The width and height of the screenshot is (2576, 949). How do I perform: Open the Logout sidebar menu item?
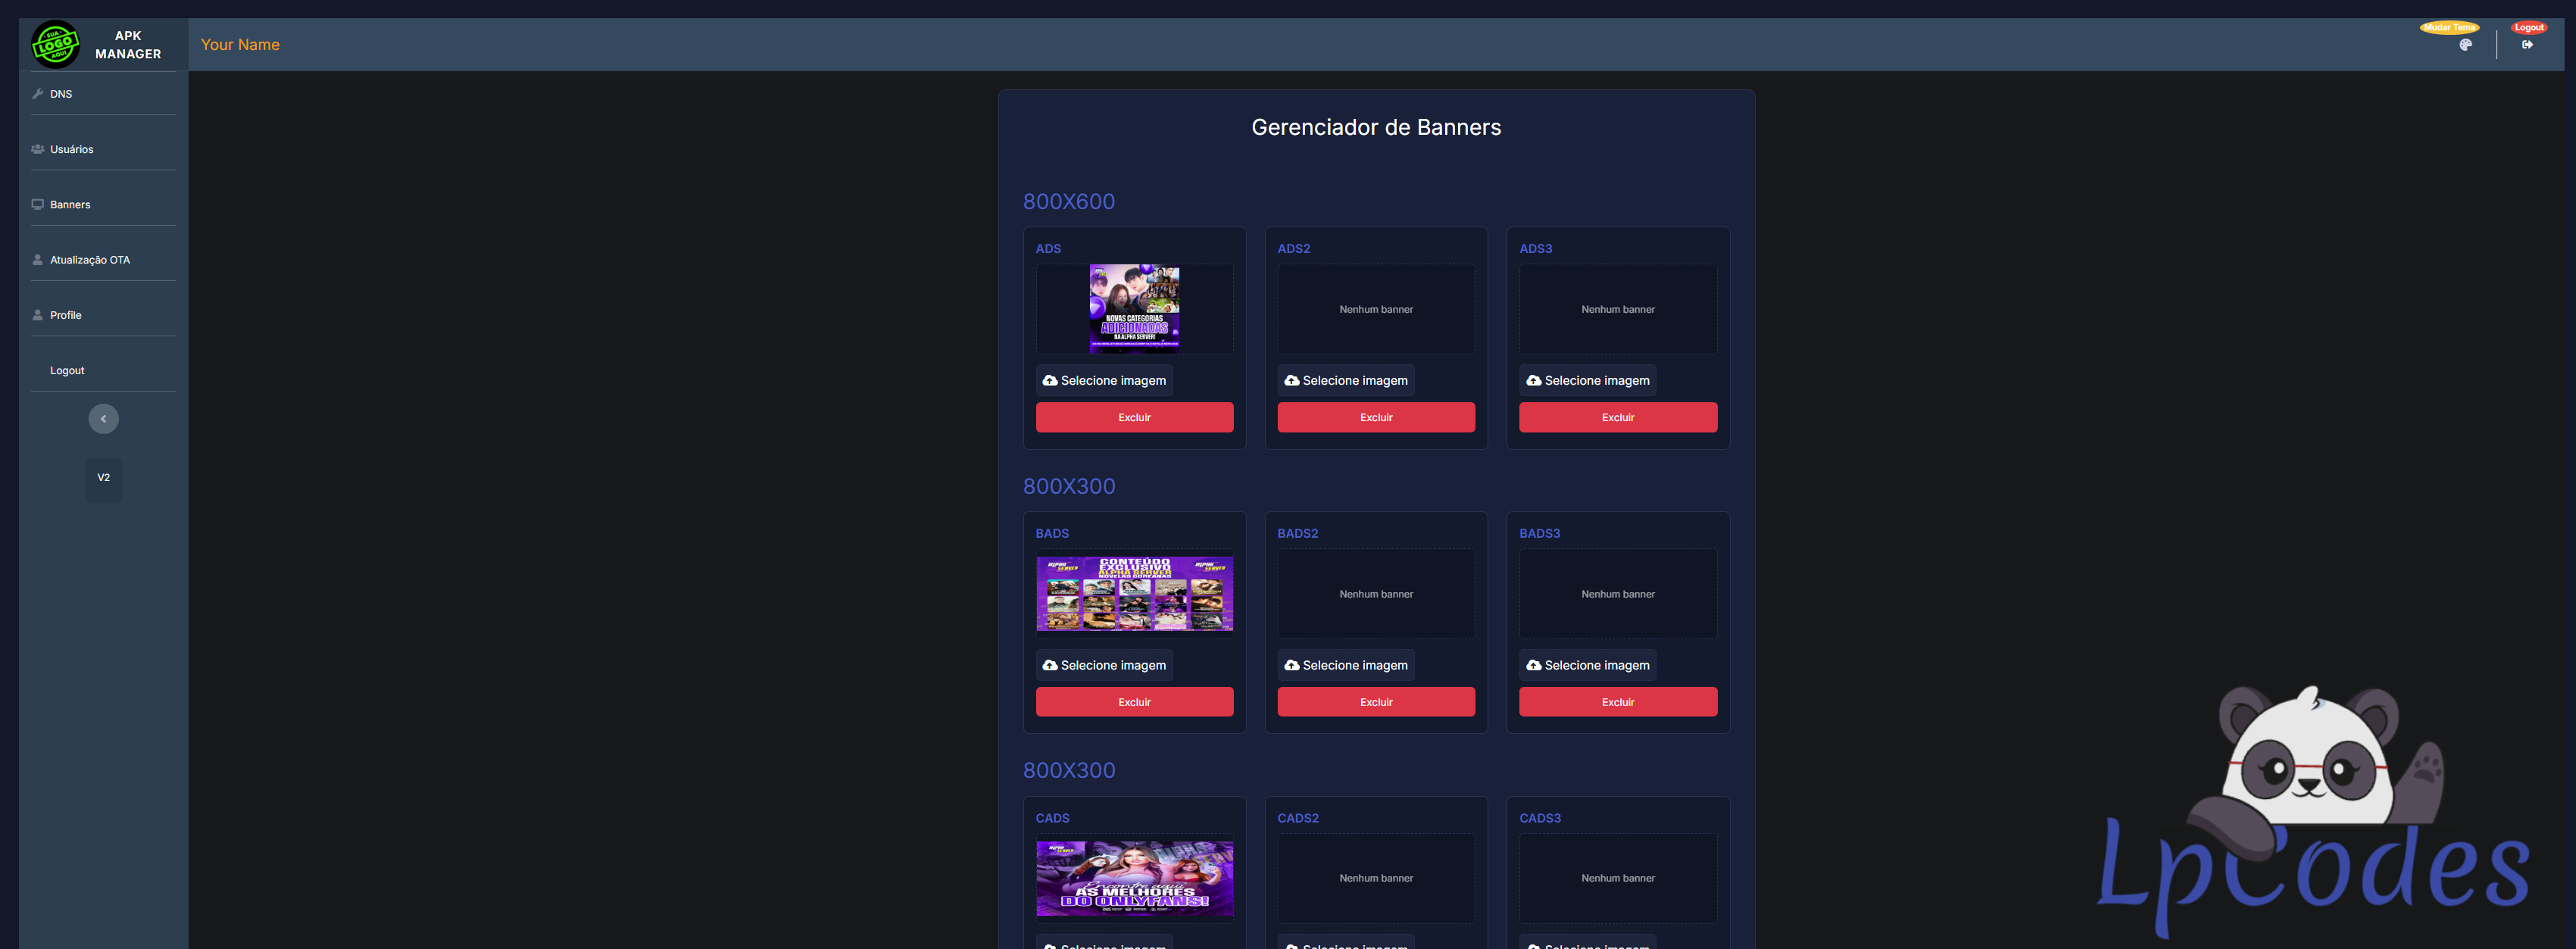[67, 371]
